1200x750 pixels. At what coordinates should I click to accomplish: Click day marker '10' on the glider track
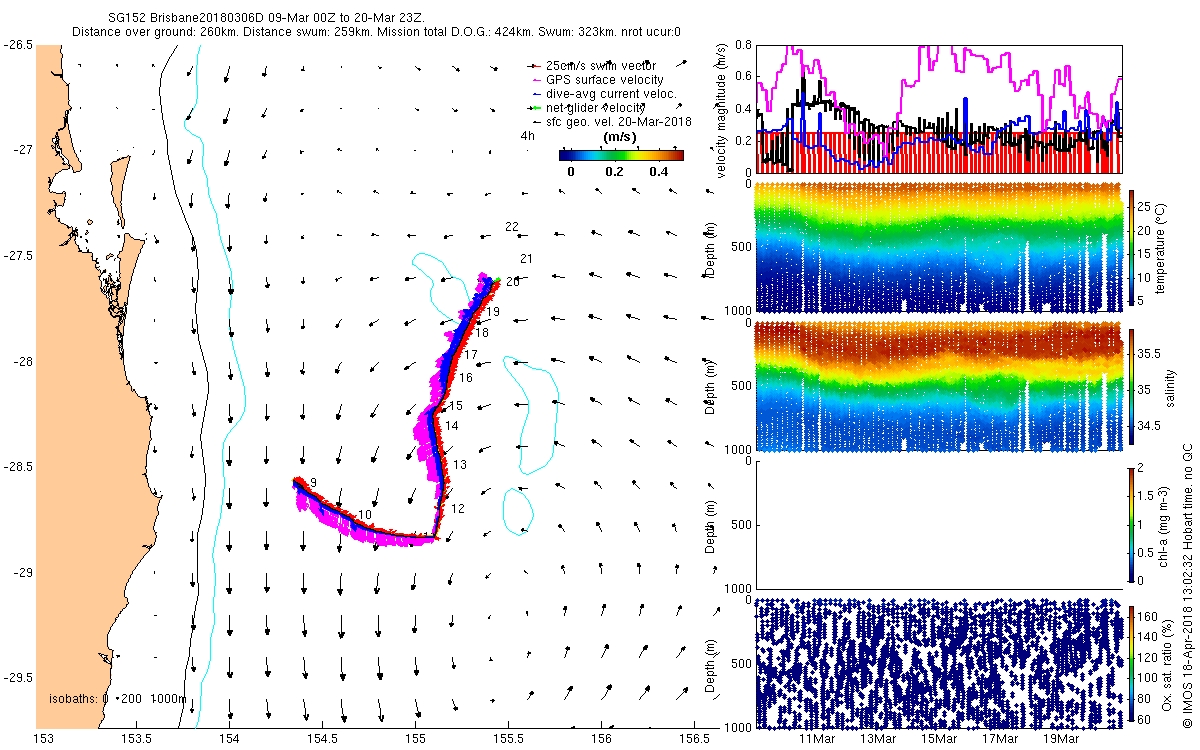click(365, 515)
